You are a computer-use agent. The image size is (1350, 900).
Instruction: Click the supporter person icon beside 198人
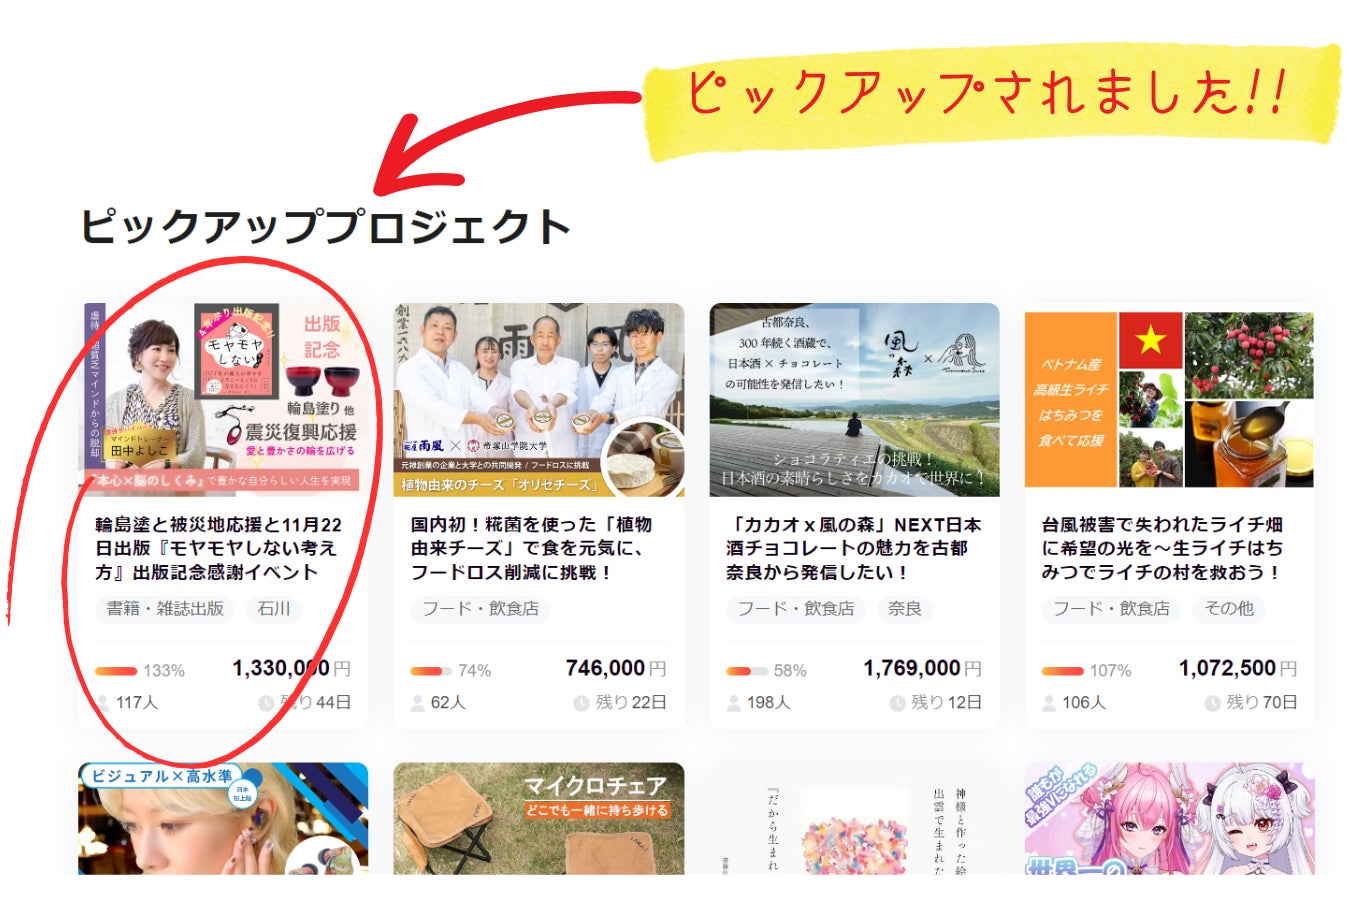[734, 703]
